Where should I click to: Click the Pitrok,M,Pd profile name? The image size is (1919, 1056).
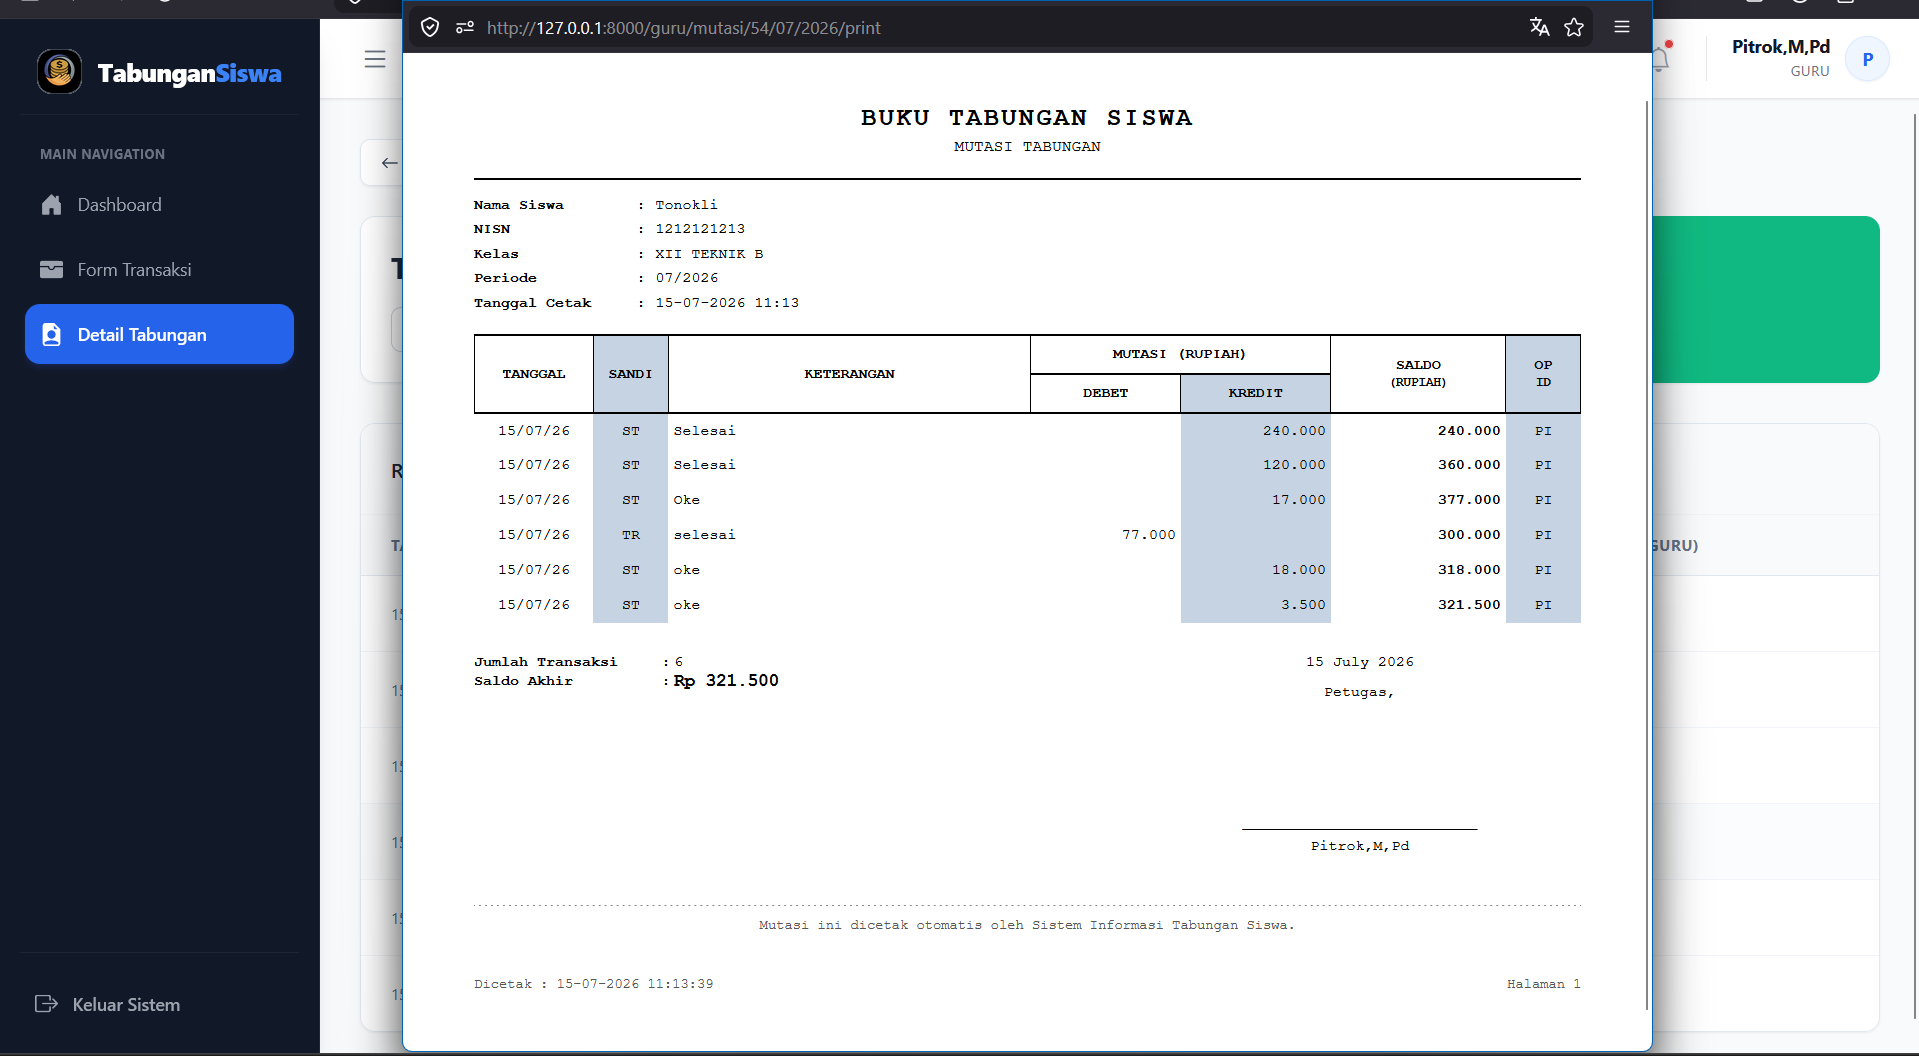[x=1780, y=47]
